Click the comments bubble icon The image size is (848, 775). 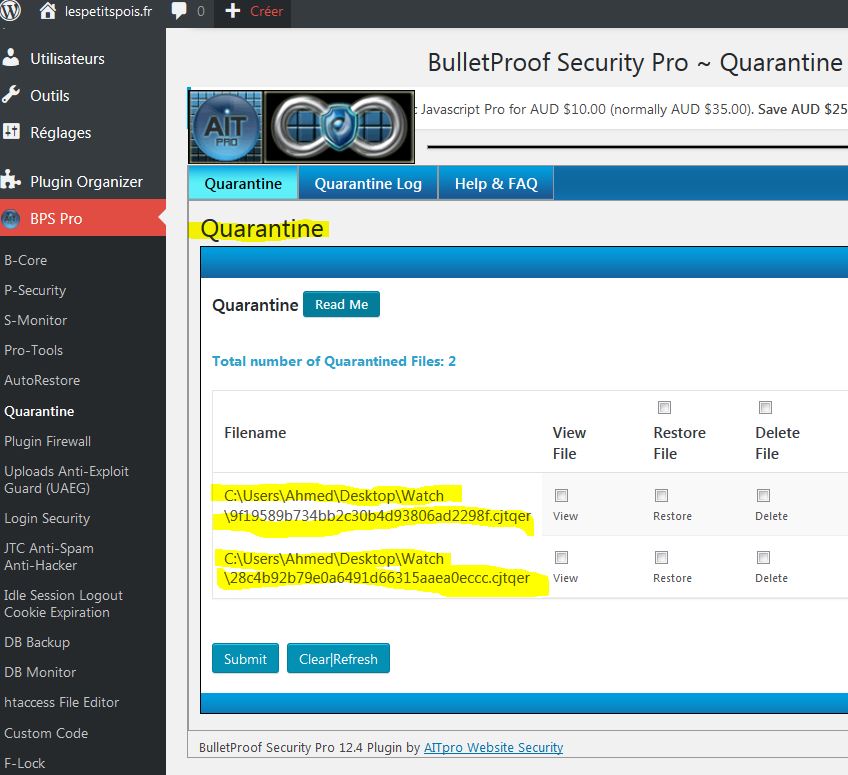tap(180, 12)
